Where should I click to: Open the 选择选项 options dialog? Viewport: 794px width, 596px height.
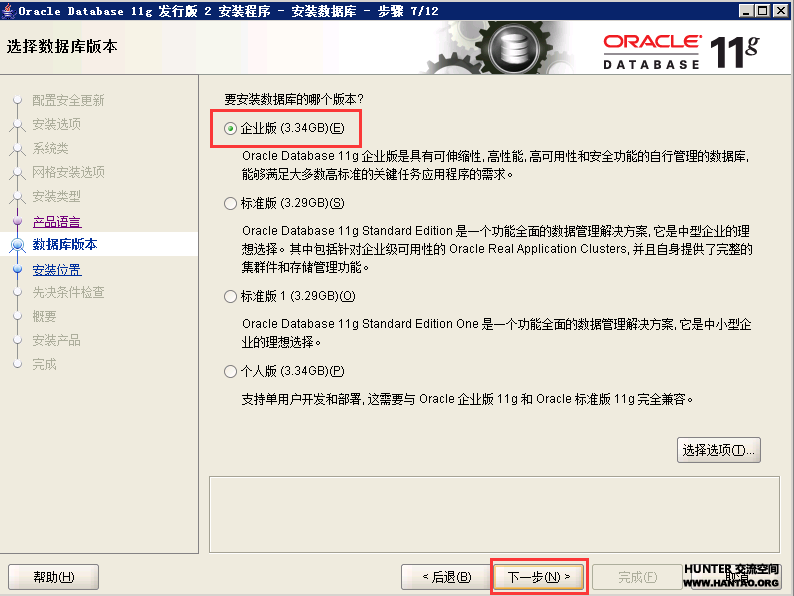(718, 450)
